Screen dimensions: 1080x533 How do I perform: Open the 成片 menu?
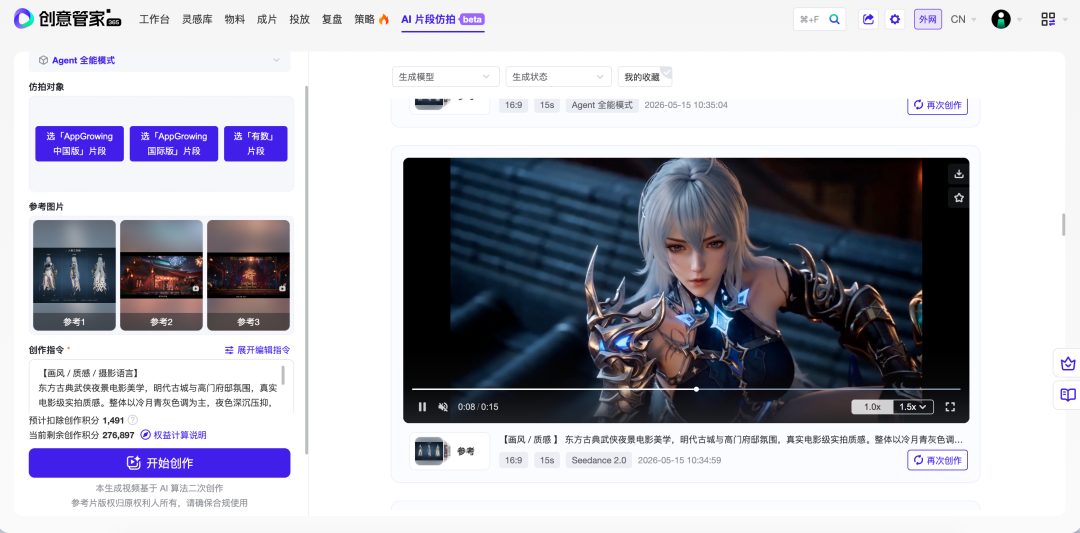pos(267,19)
